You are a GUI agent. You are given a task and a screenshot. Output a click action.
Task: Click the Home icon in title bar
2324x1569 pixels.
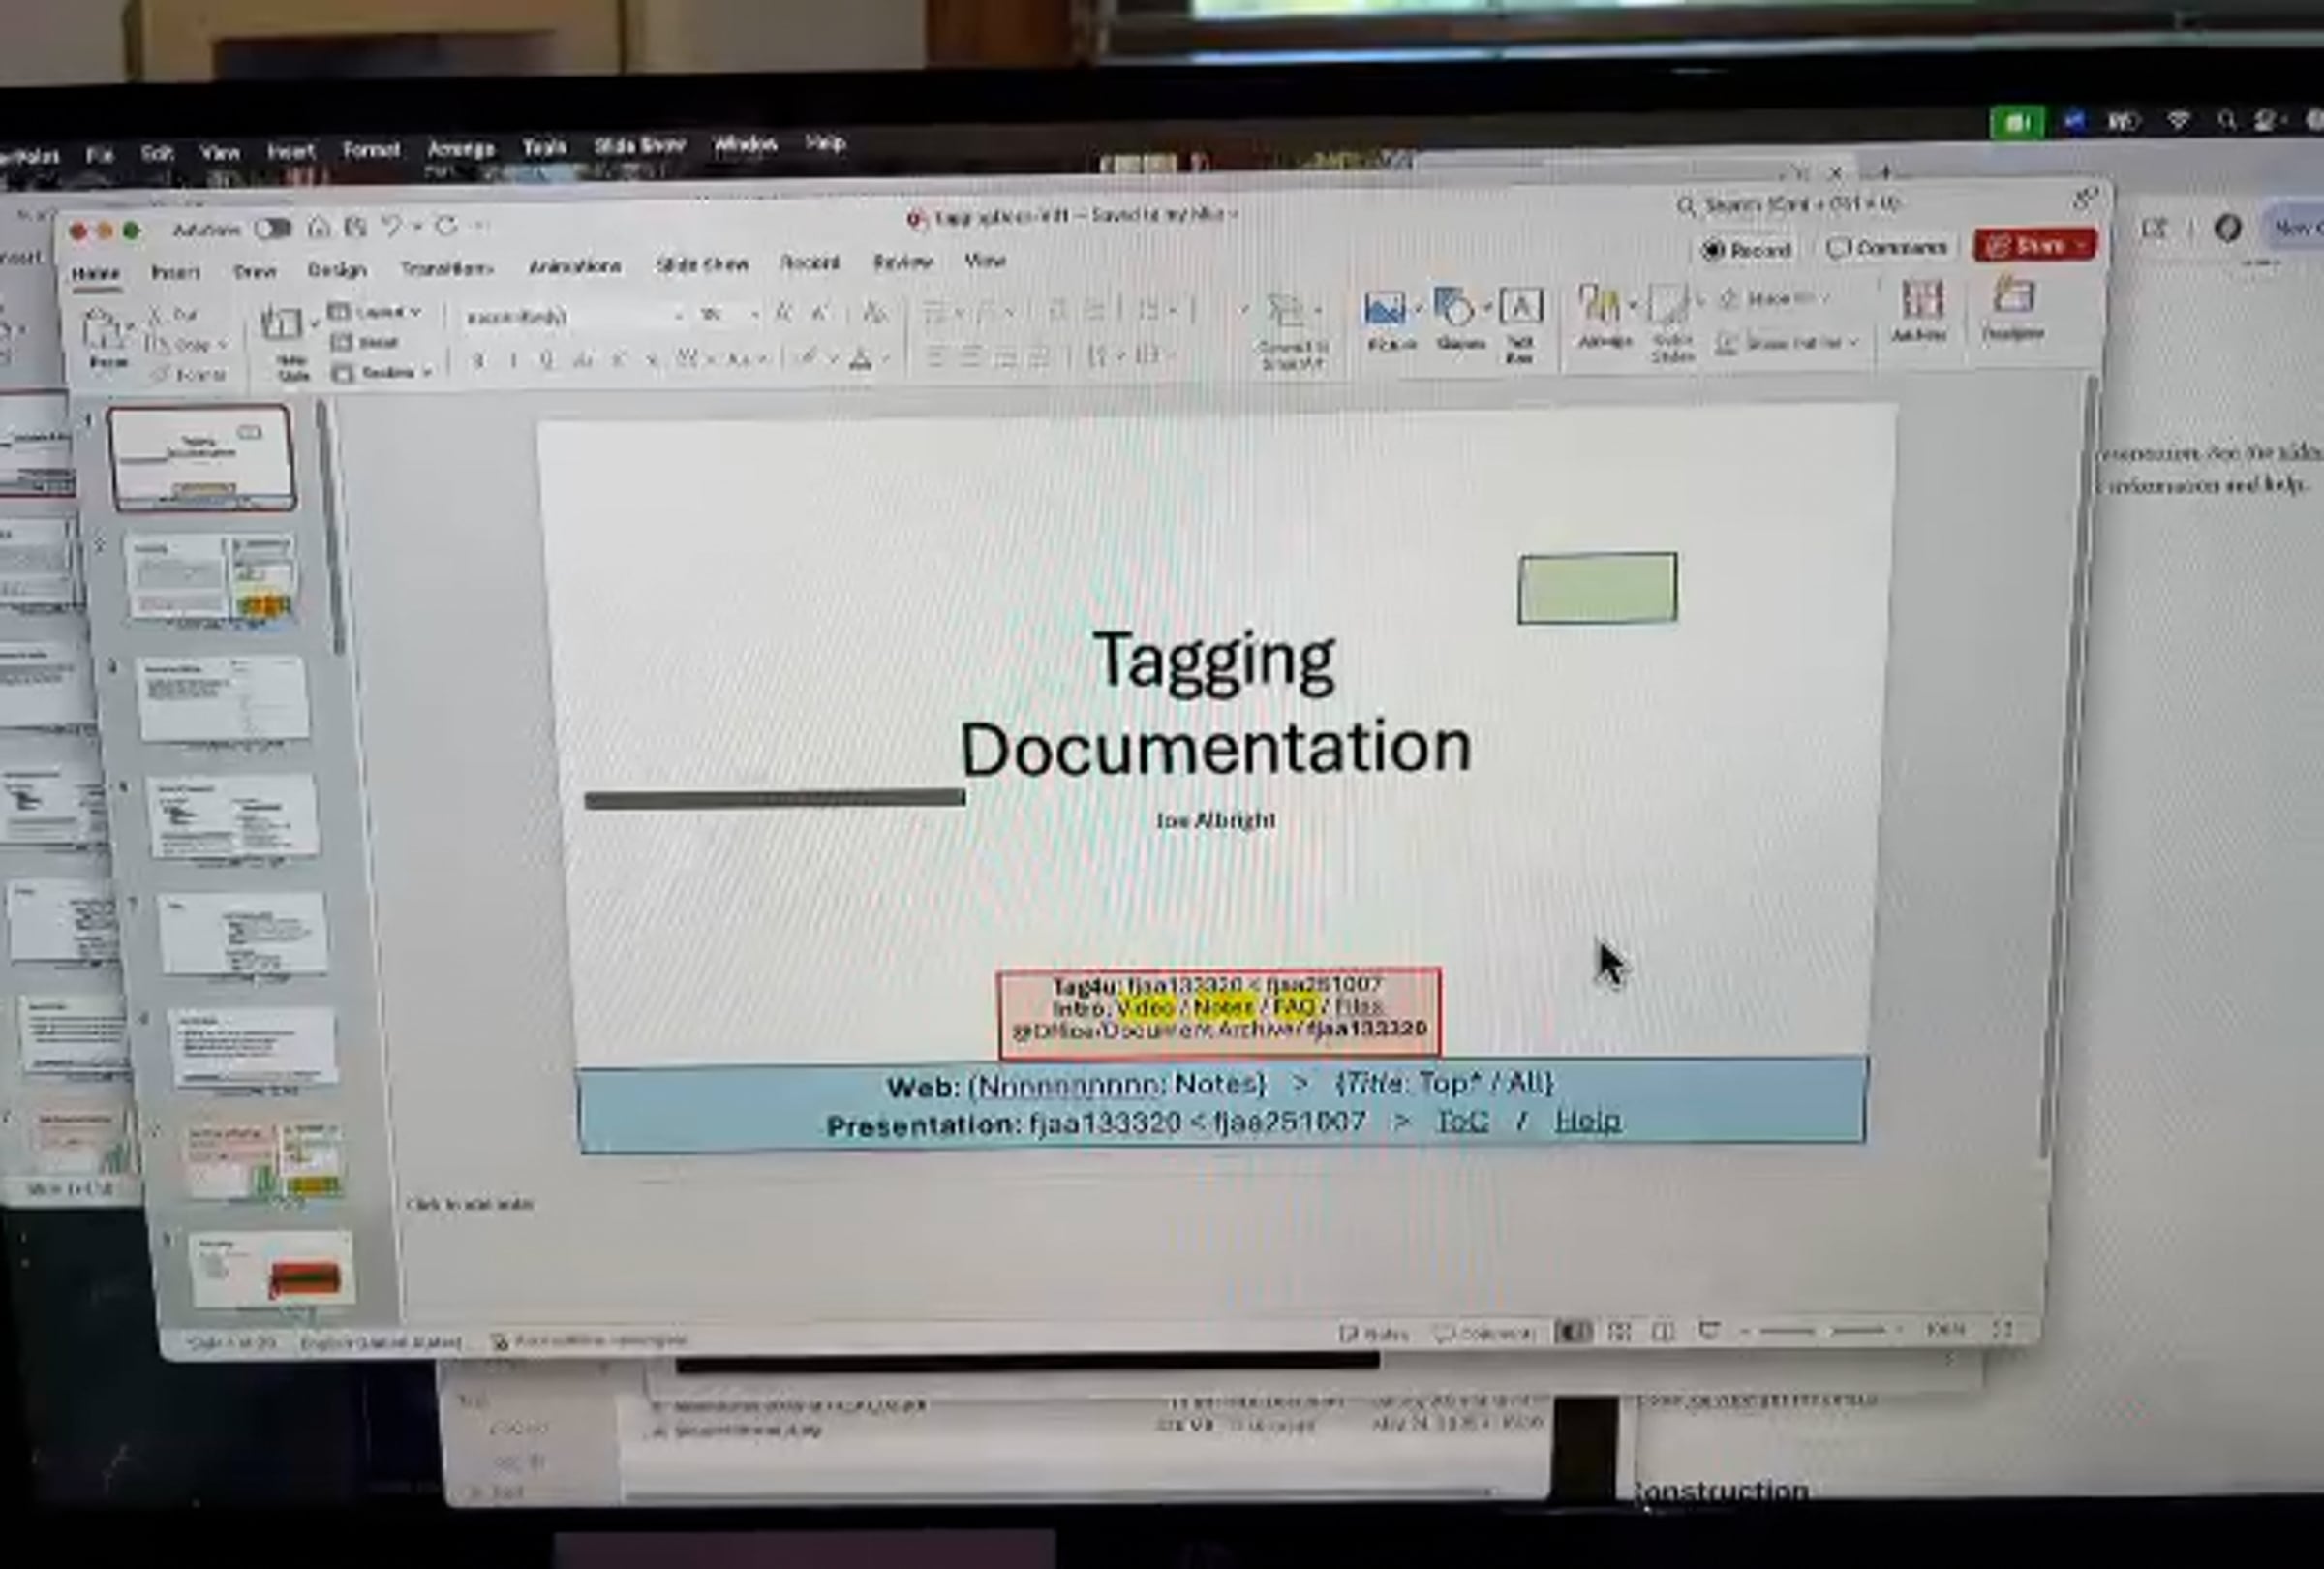point(318,228)
